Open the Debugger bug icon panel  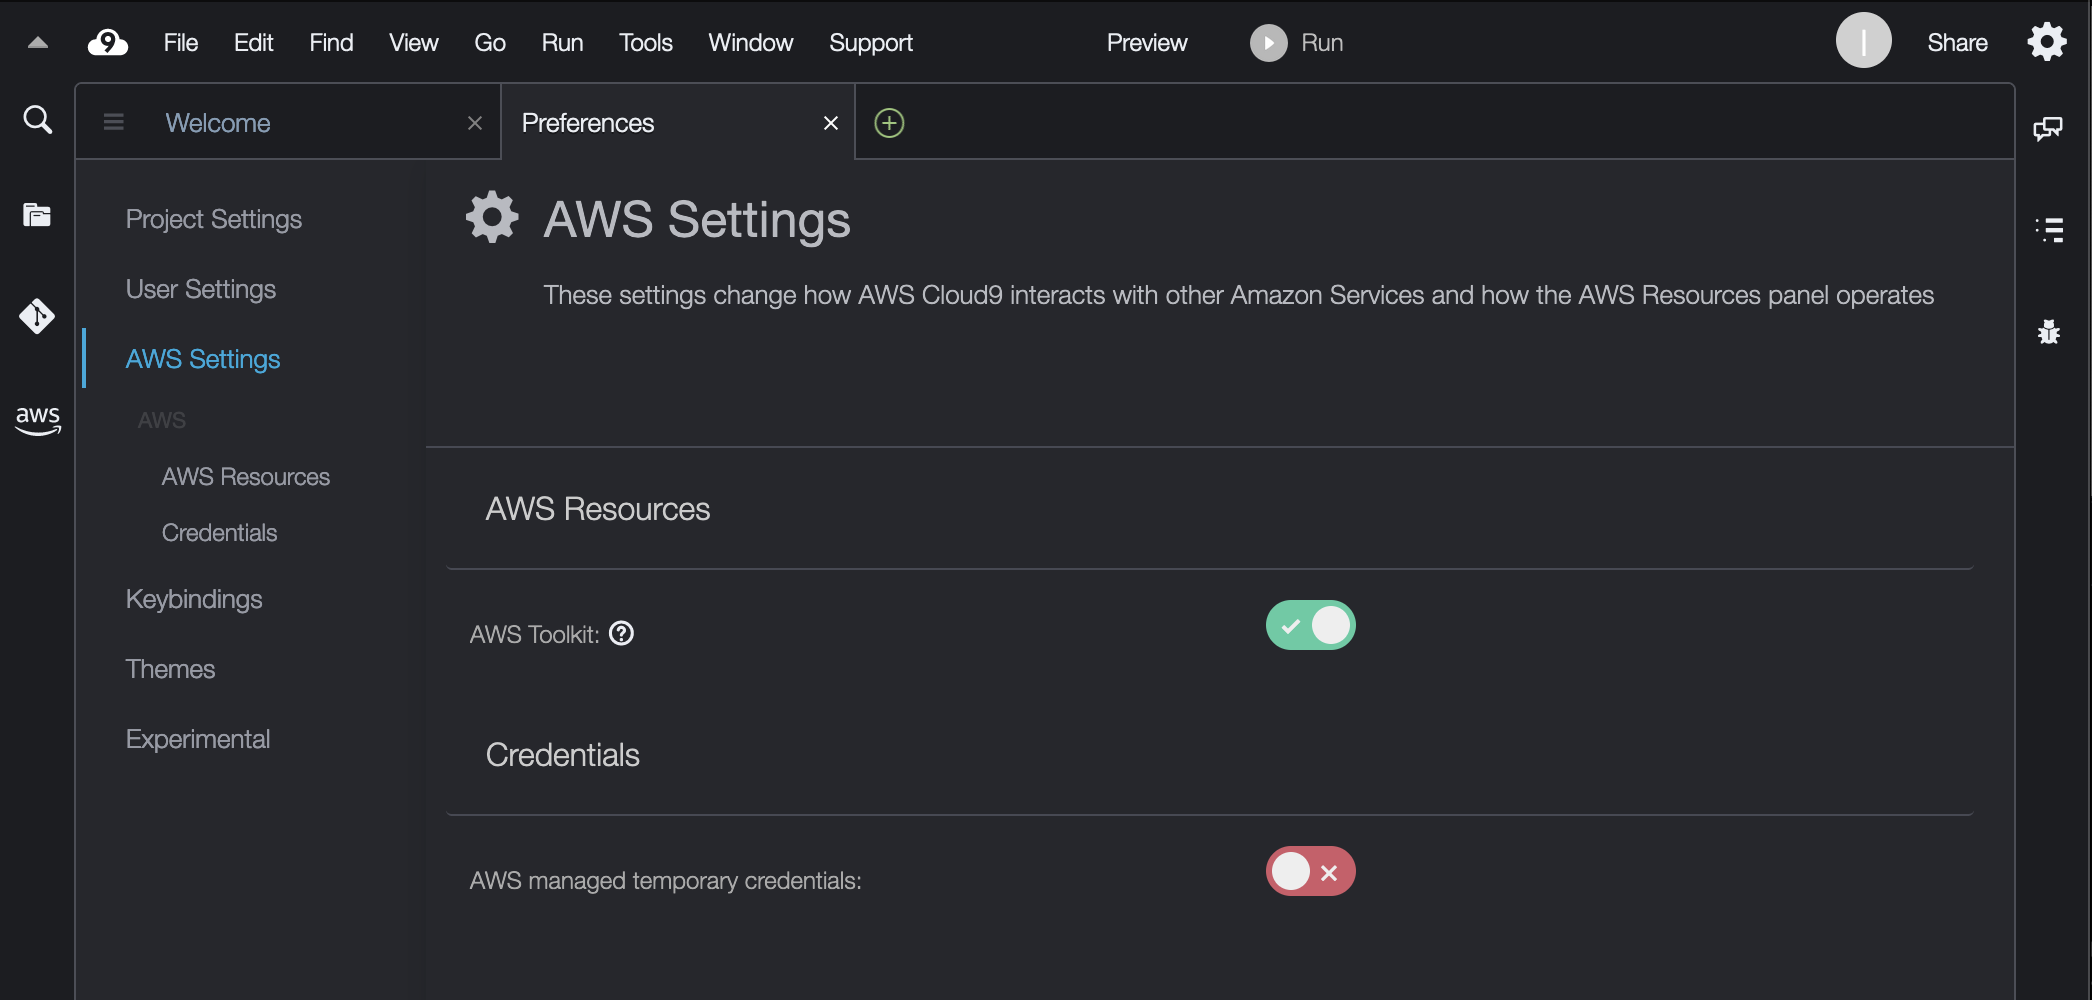pos(2049,331)
